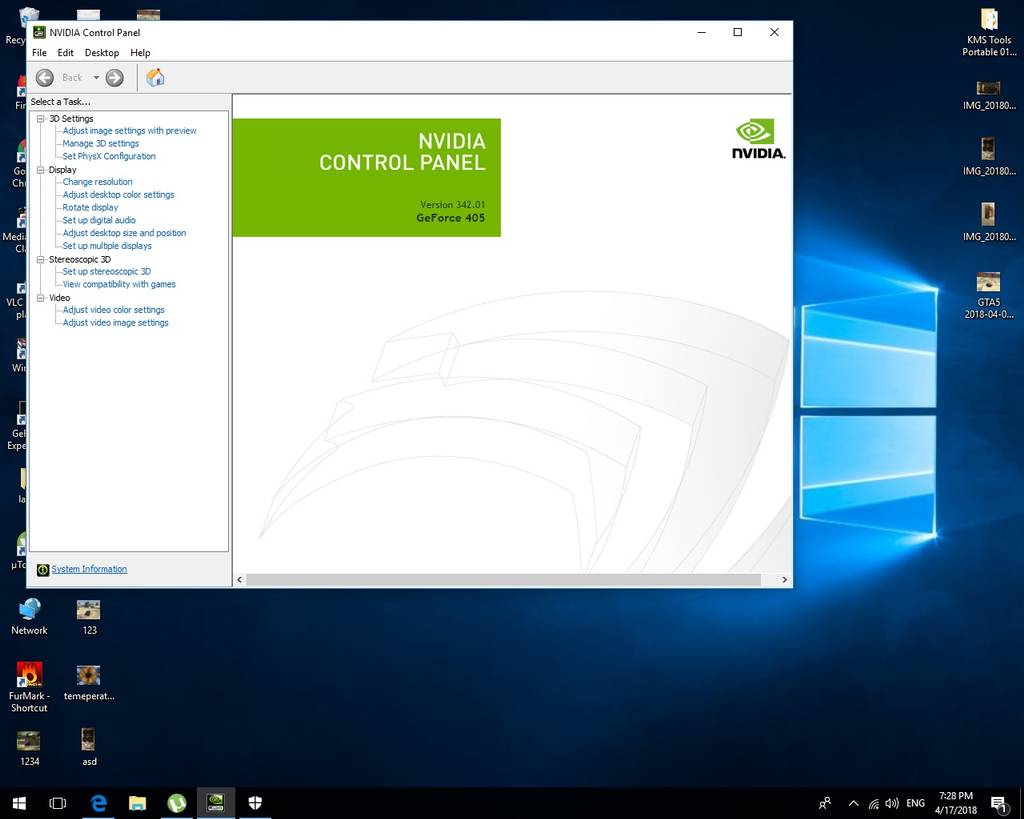Open Windows Defender shield on taskbar
Screen dimensions: 1024x819
255,803
